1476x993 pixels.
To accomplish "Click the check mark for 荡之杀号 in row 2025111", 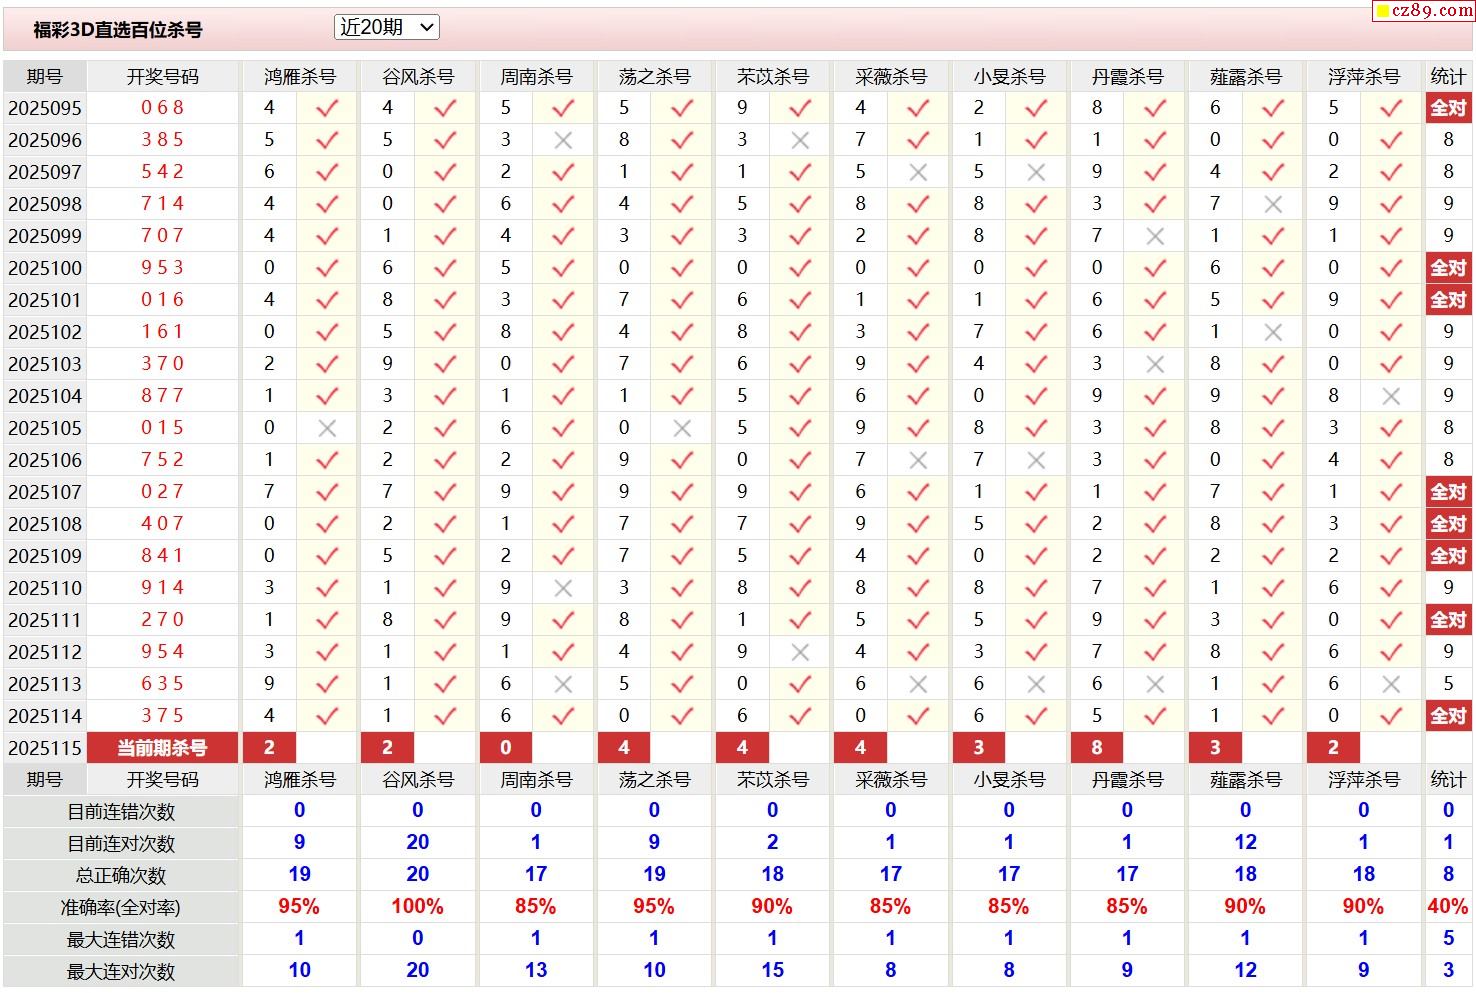I will tap(682, 620).
